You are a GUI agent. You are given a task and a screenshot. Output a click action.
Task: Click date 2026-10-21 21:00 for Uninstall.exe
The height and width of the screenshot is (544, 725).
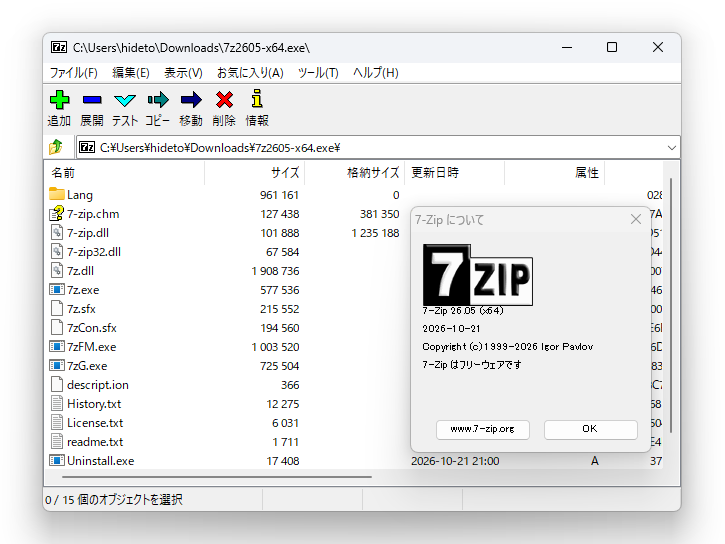[x=455, y=461]
